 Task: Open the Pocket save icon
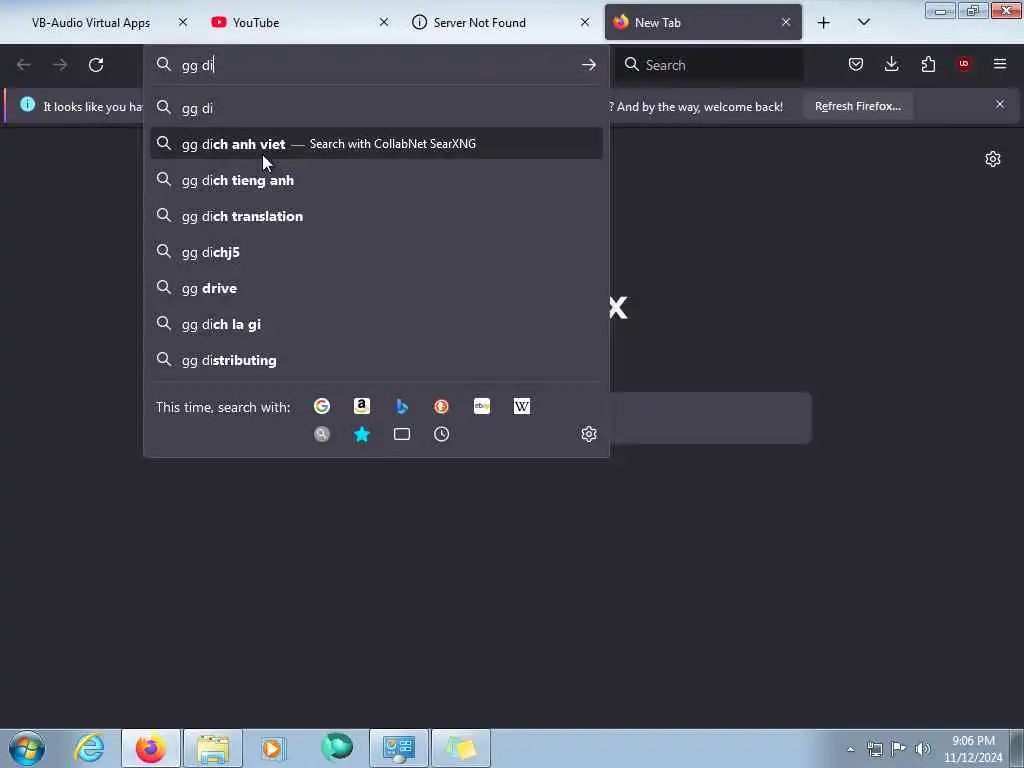coord(856,64)
